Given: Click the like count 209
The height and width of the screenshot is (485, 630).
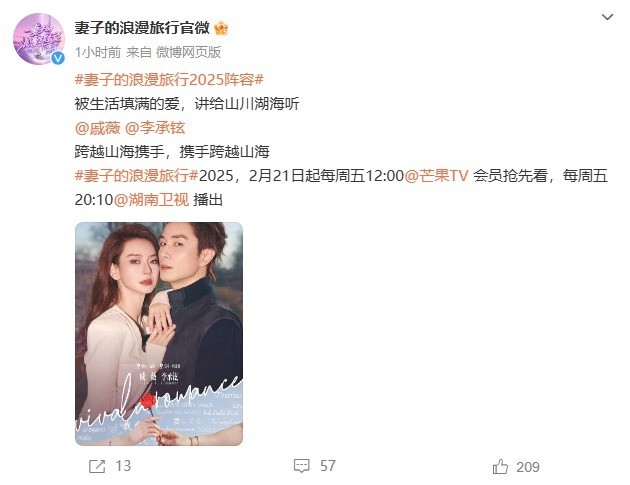Looking at the screenshot, I should coord(528,467).
